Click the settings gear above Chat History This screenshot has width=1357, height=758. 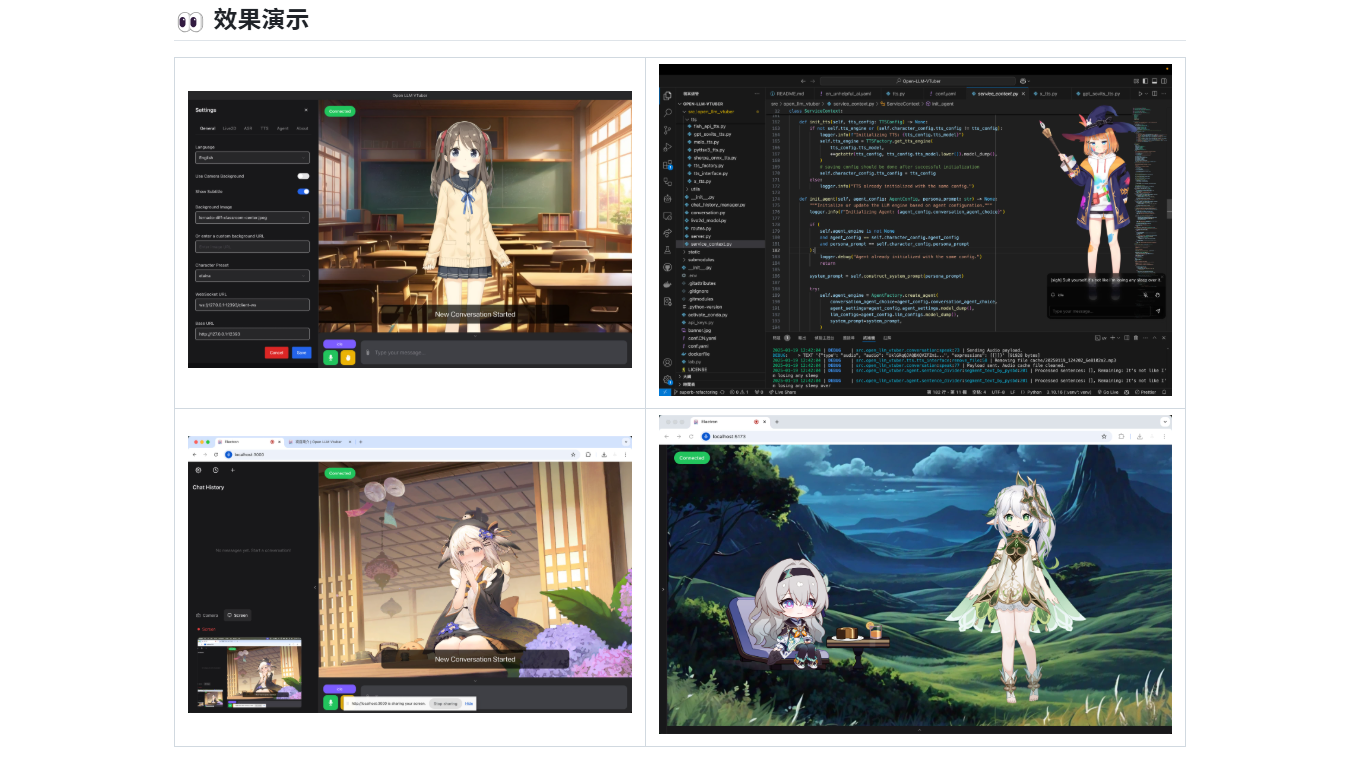(x=198, y=470)
